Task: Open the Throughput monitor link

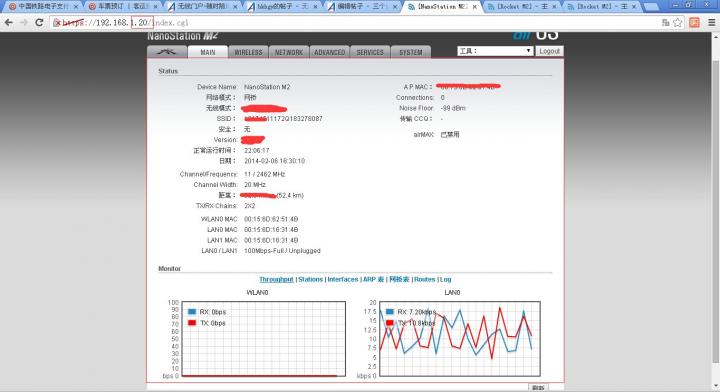Action: (276, 279)
